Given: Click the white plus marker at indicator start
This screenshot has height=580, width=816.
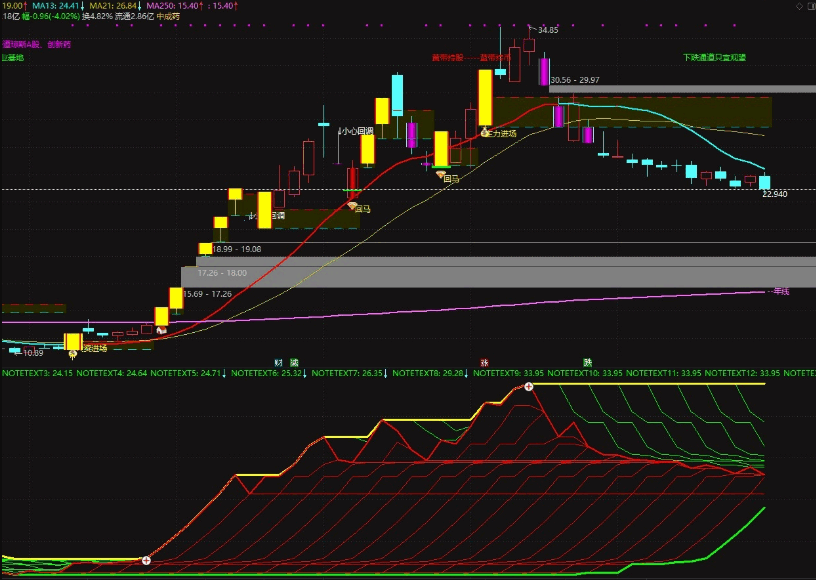Looking at the screenshot, I should 146,560.
